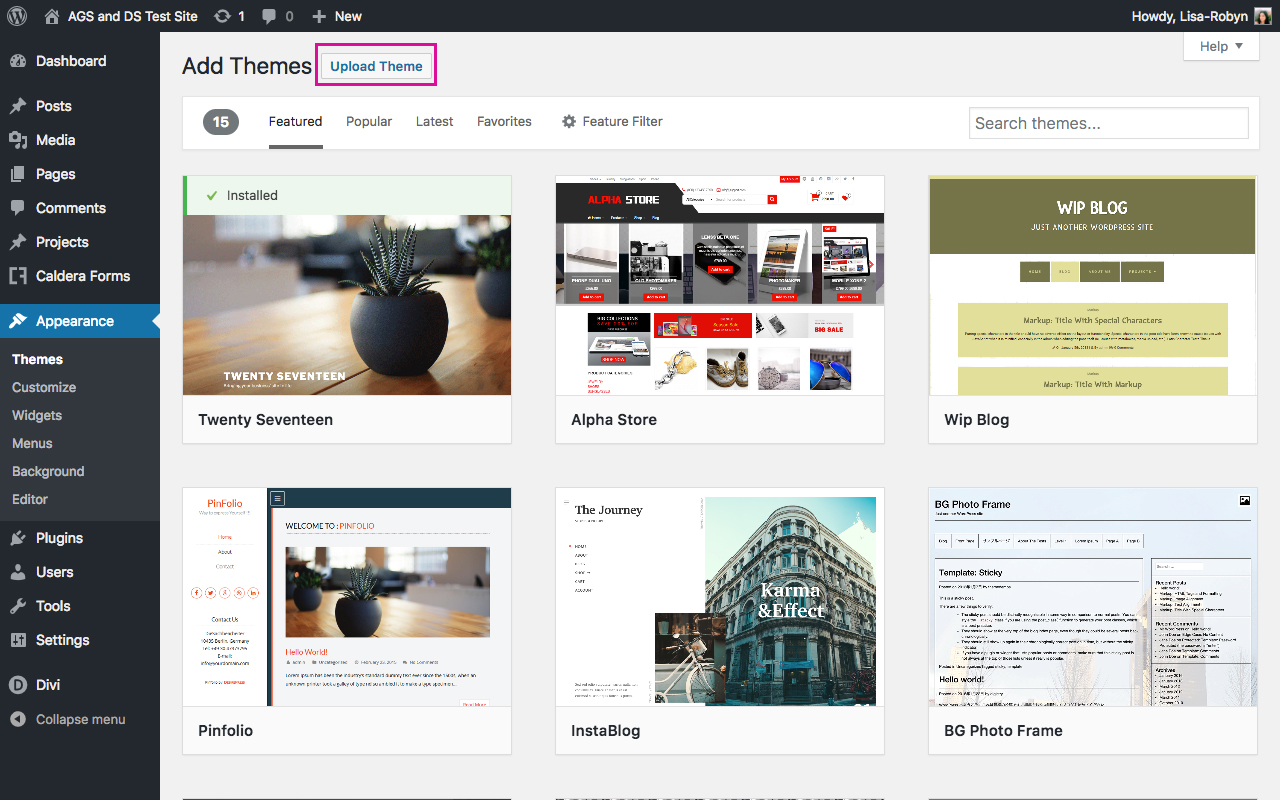Open Background under Appearance
This screenshot has width=1280, height=800.
coord(48,471)
